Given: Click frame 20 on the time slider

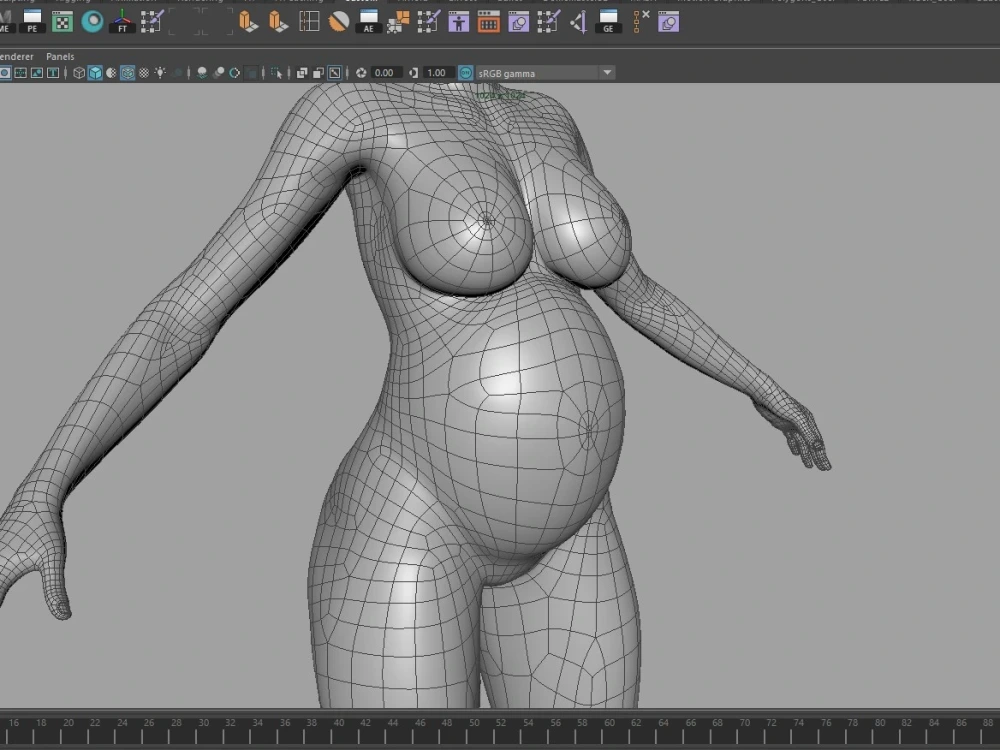Looking at the screenshot, I should (x=68, y=723).
